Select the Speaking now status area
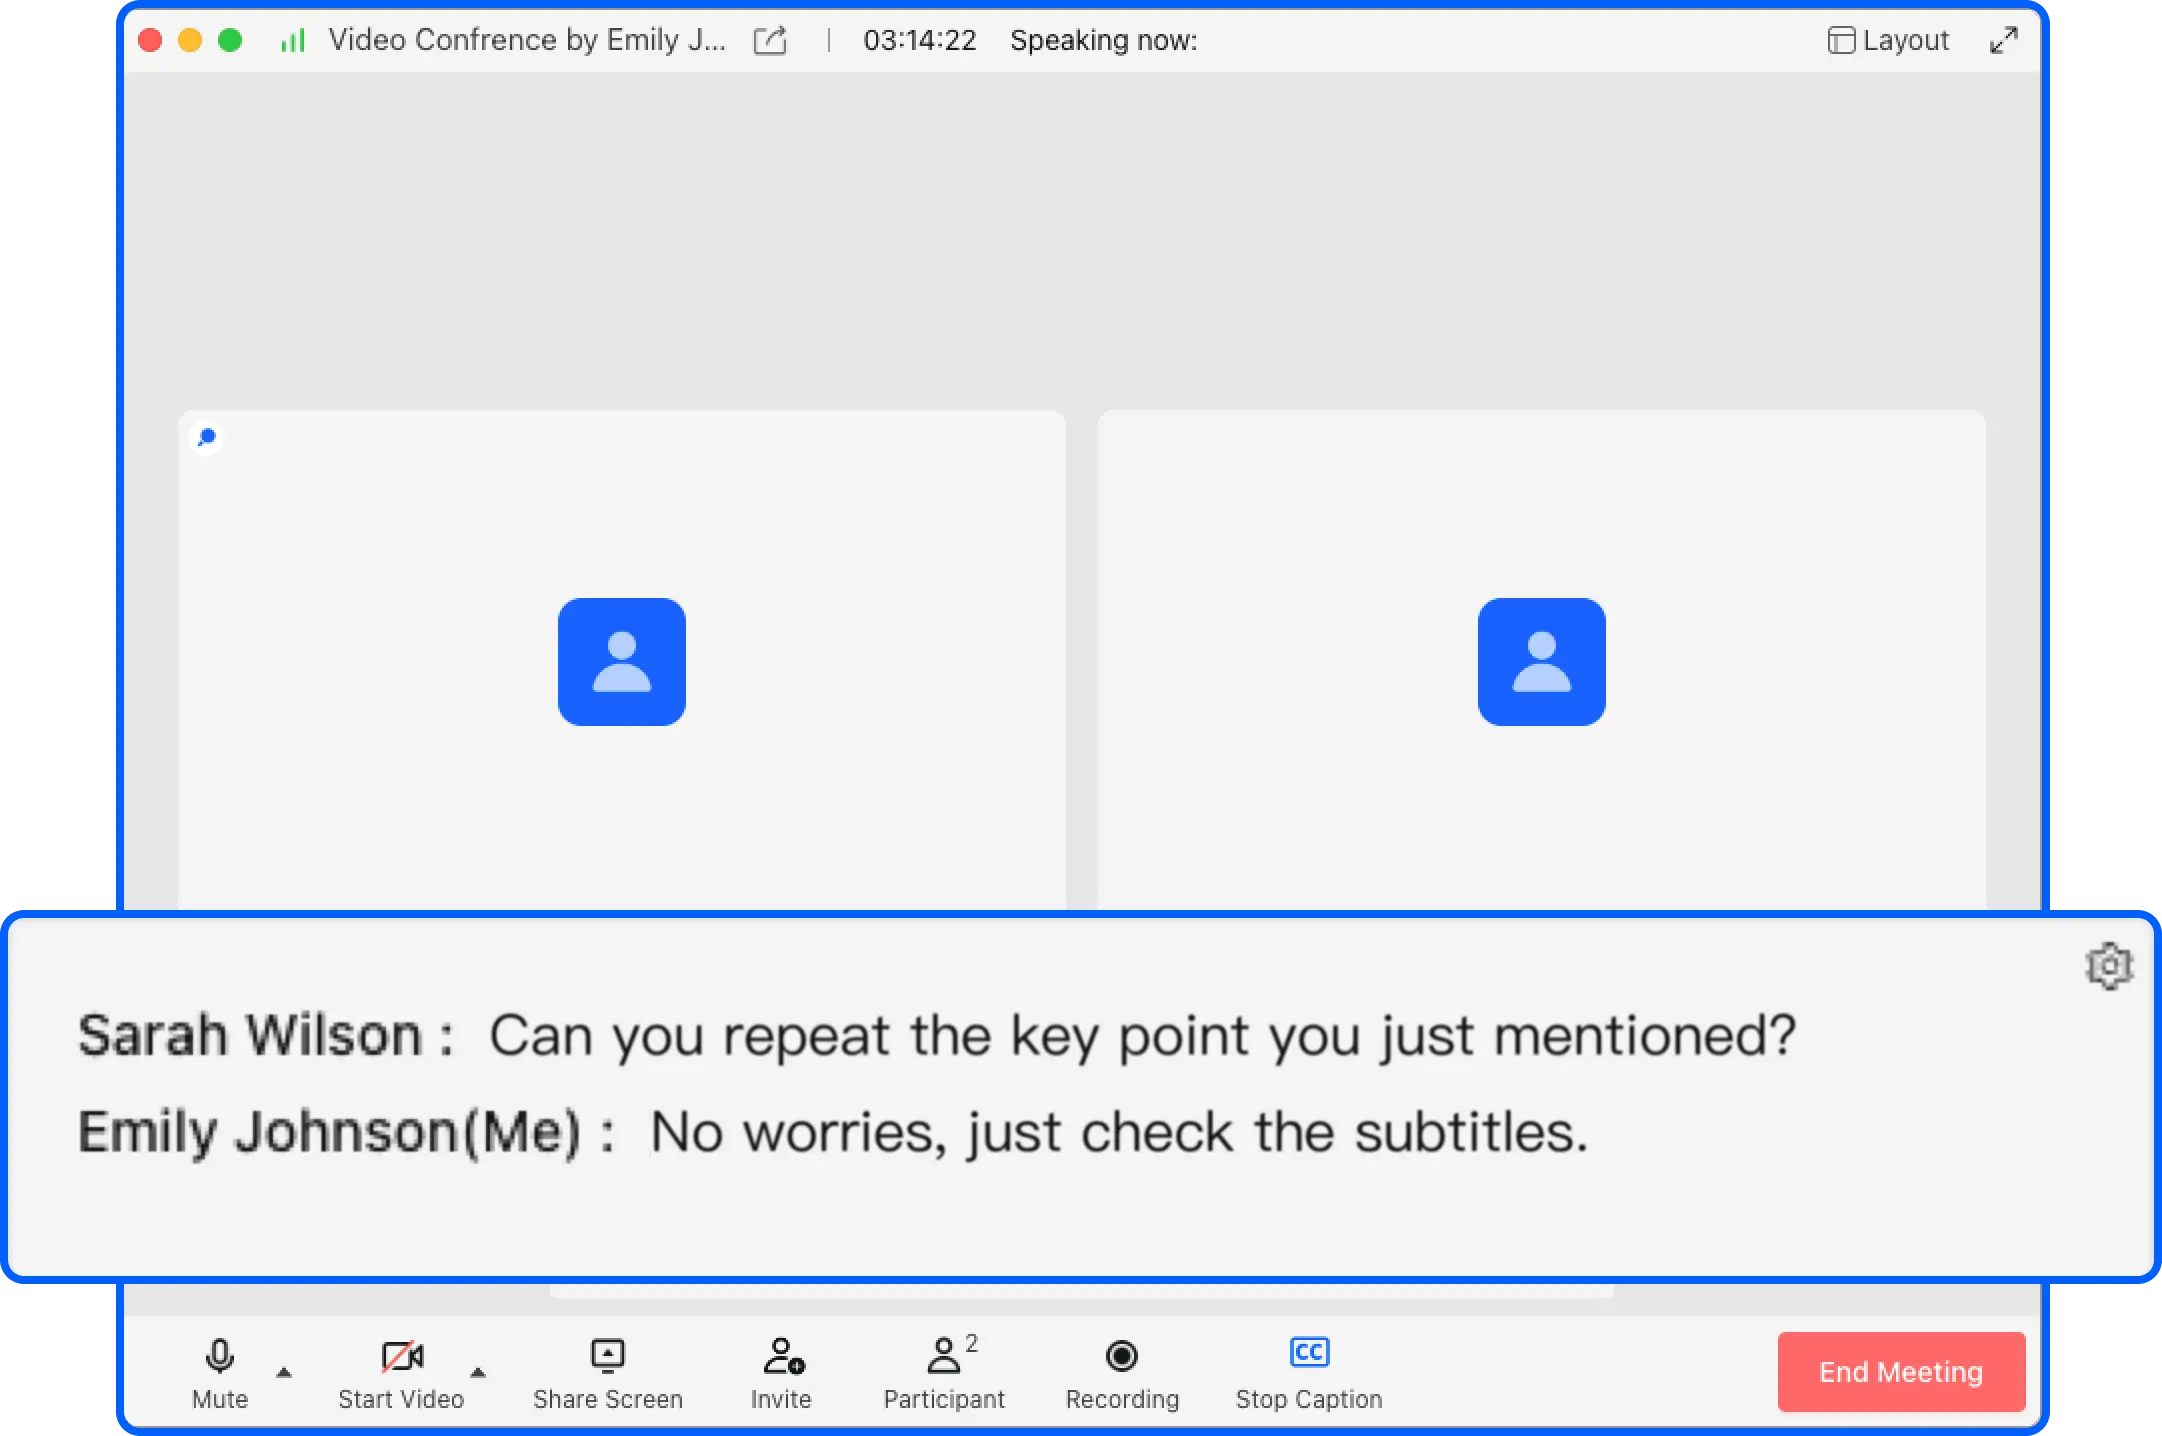 click(x=1102, y=40)
